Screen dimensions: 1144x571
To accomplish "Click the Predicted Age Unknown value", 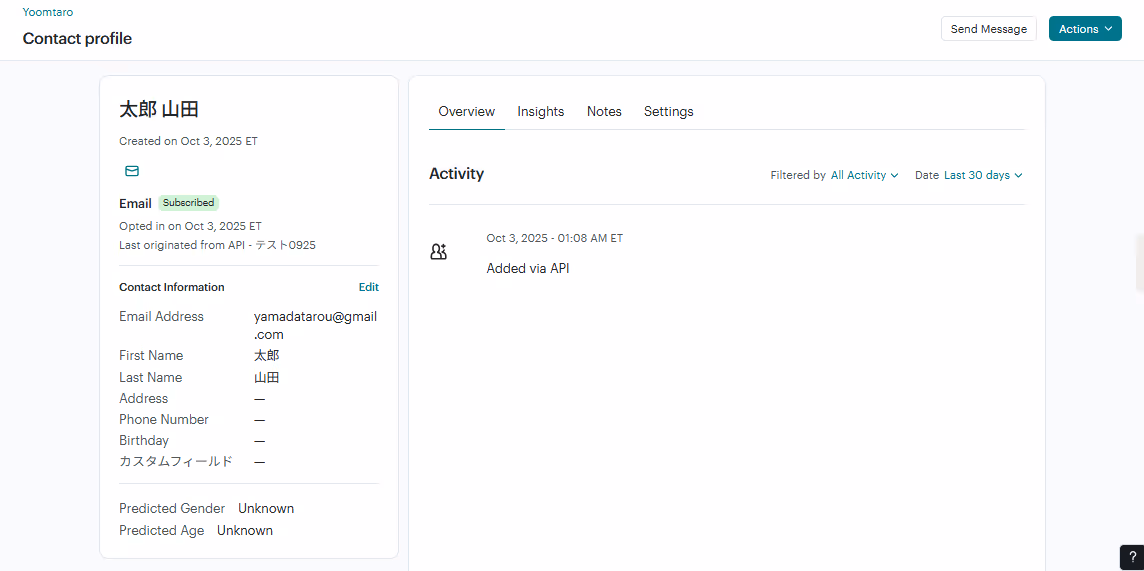I will pos(244,530).
